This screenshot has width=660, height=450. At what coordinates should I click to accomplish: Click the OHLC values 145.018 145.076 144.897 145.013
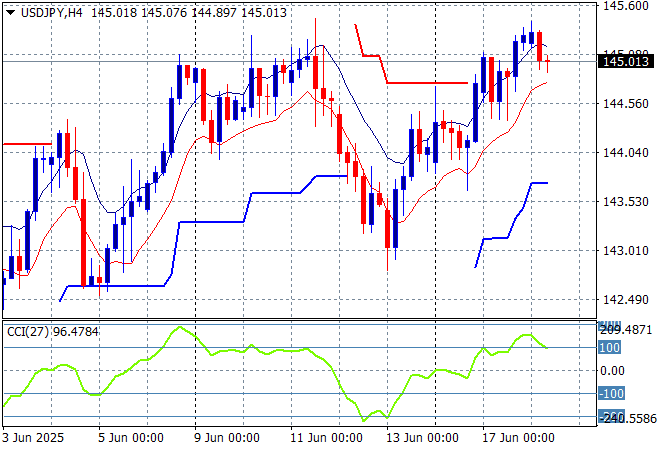pos(189,13)
